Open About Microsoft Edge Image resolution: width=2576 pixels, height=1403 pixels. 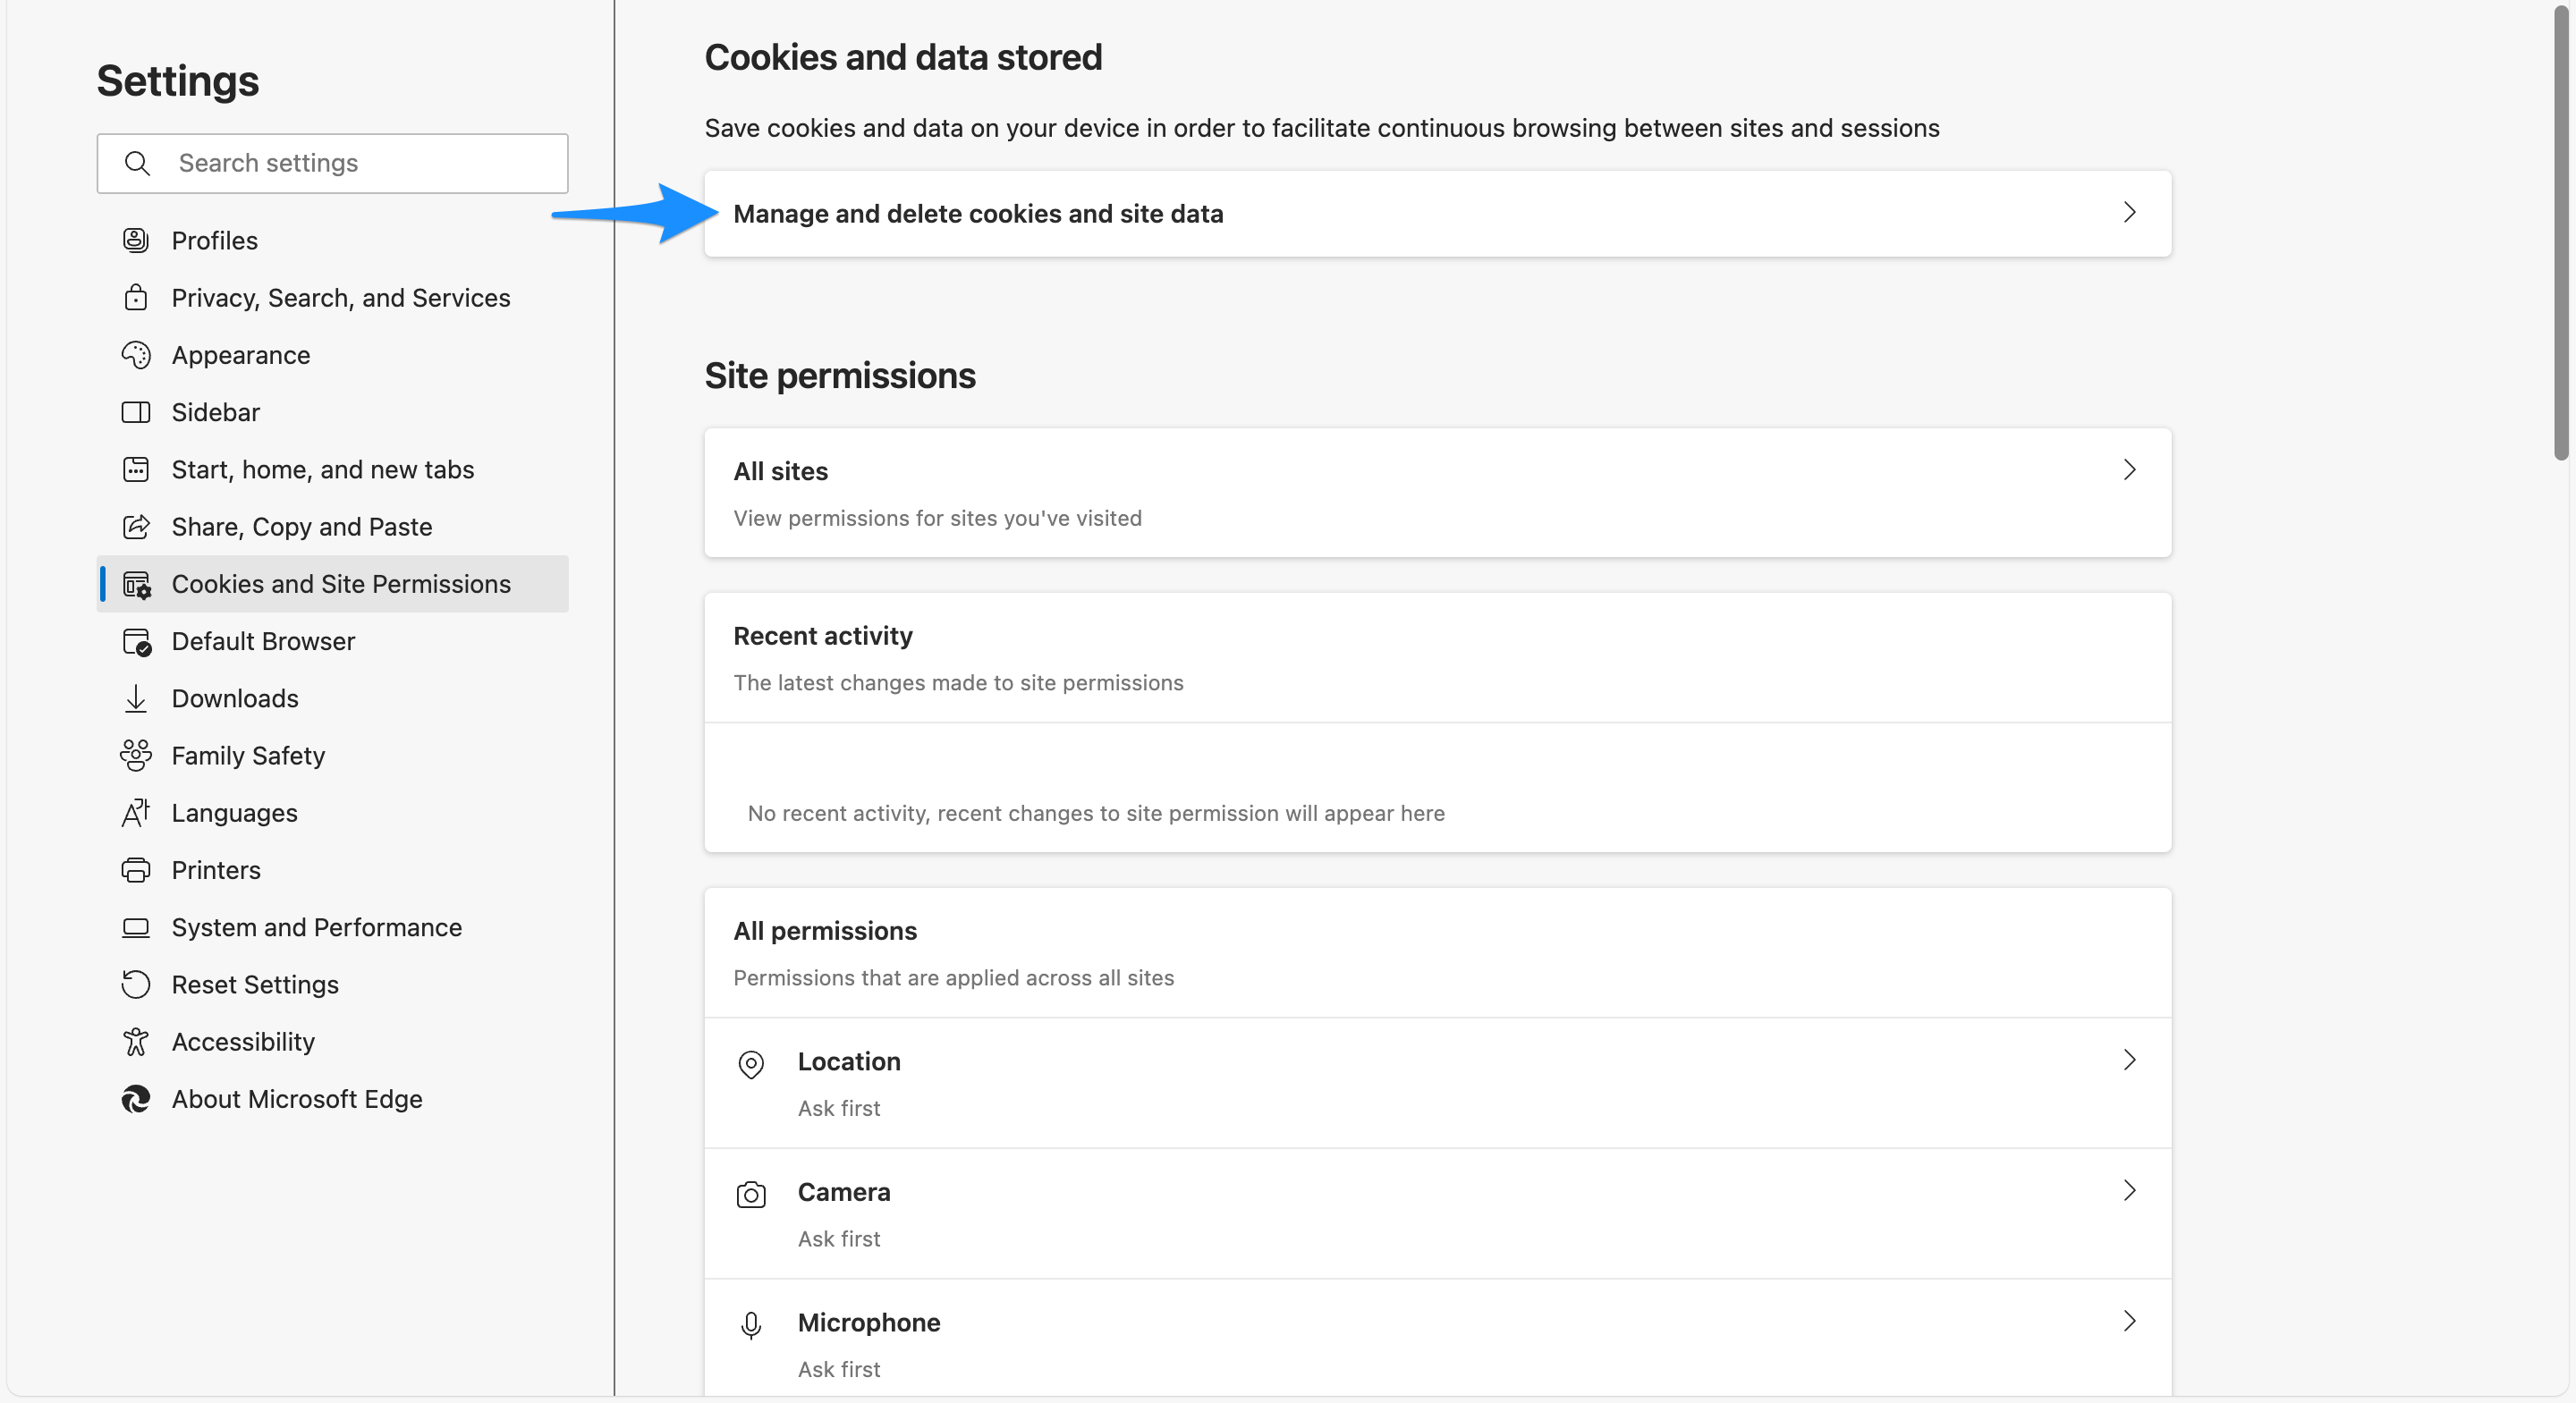click(x=296, y=1099)
